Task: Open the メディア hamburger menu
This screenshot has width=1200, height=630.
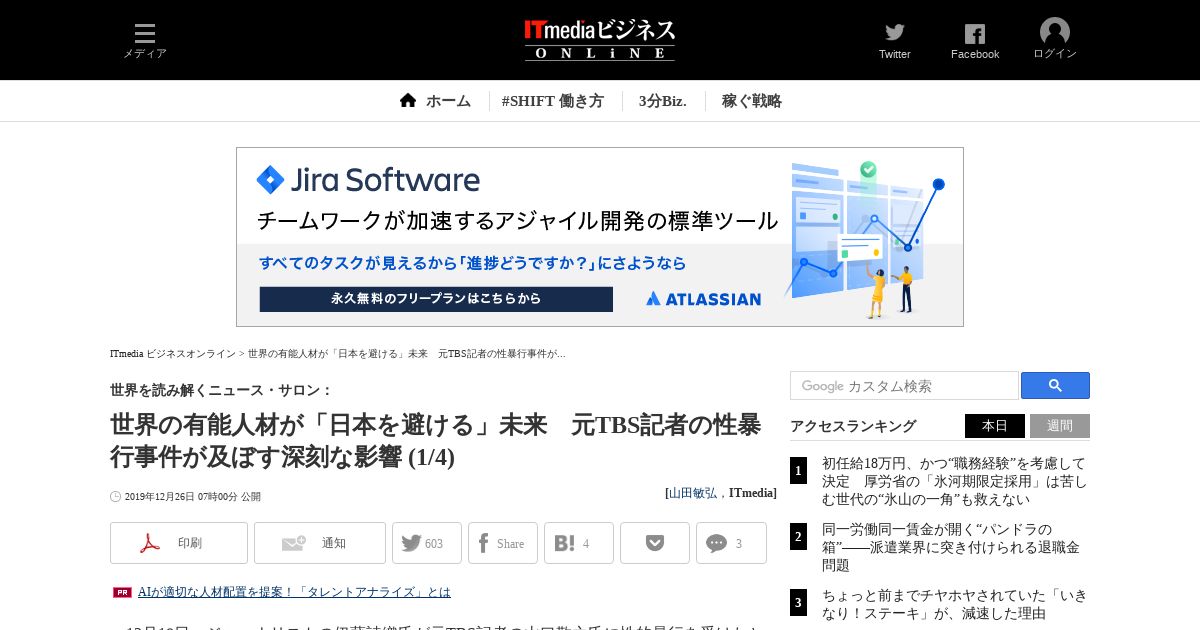Action: tap(145, 40)
